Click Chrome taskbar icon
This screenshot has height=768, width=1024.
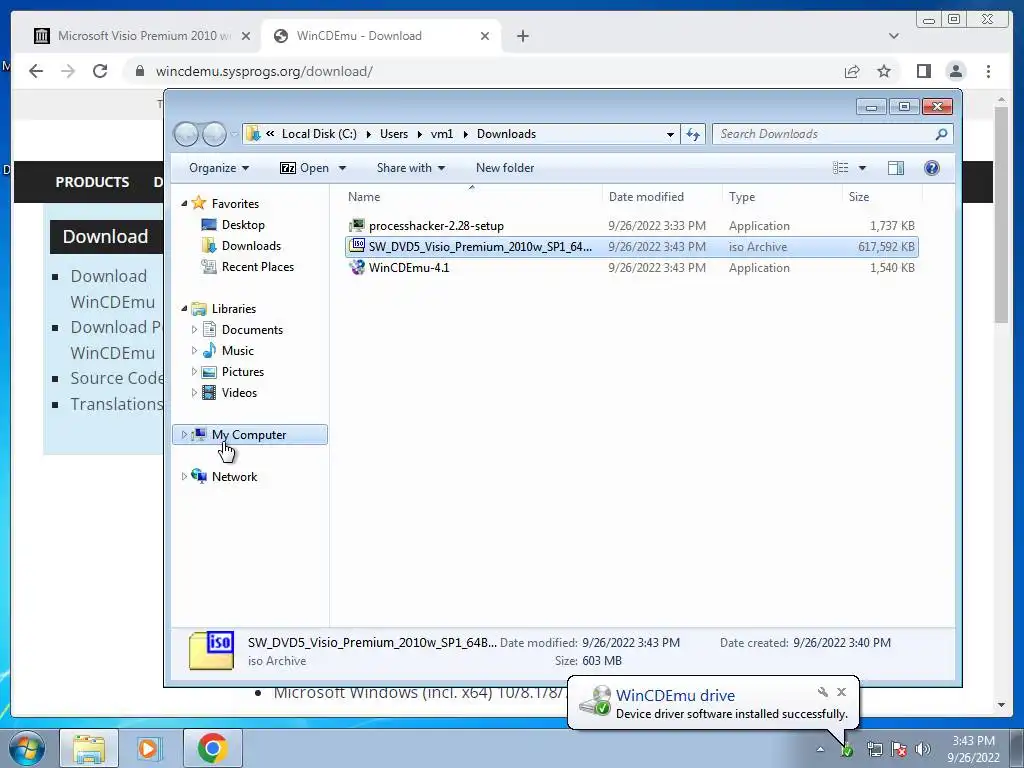(212, 748)
